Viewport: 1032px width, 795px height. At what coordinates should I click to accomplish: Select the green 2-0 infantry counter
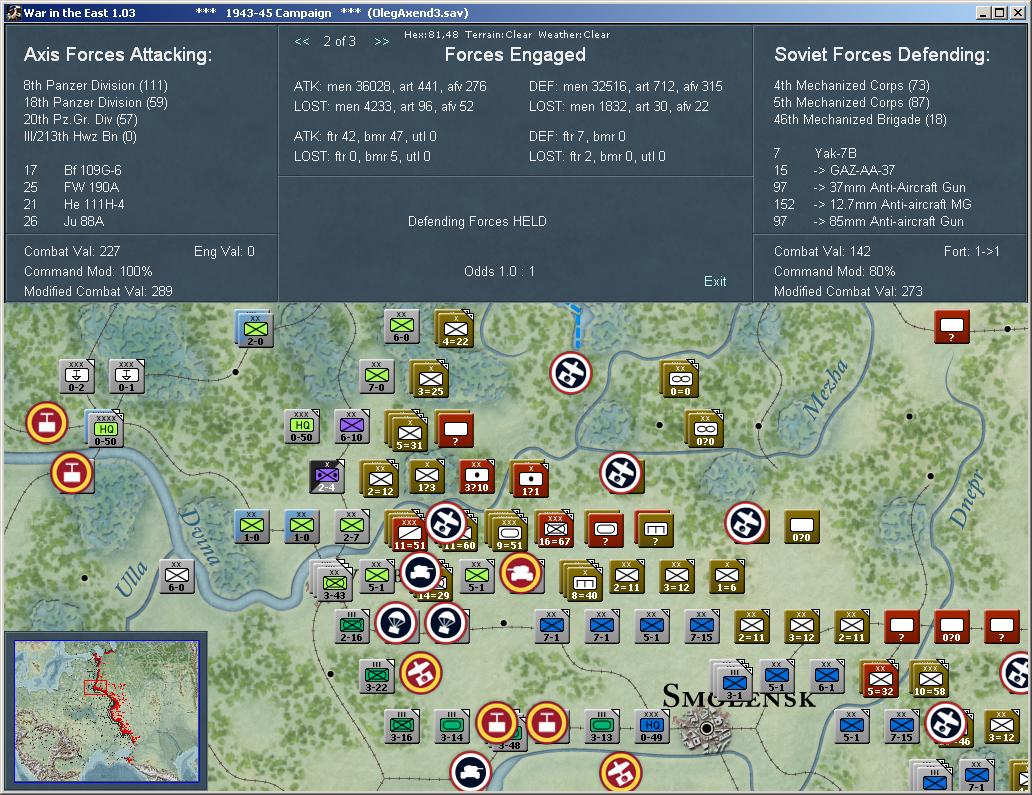(x=255, y=328)
